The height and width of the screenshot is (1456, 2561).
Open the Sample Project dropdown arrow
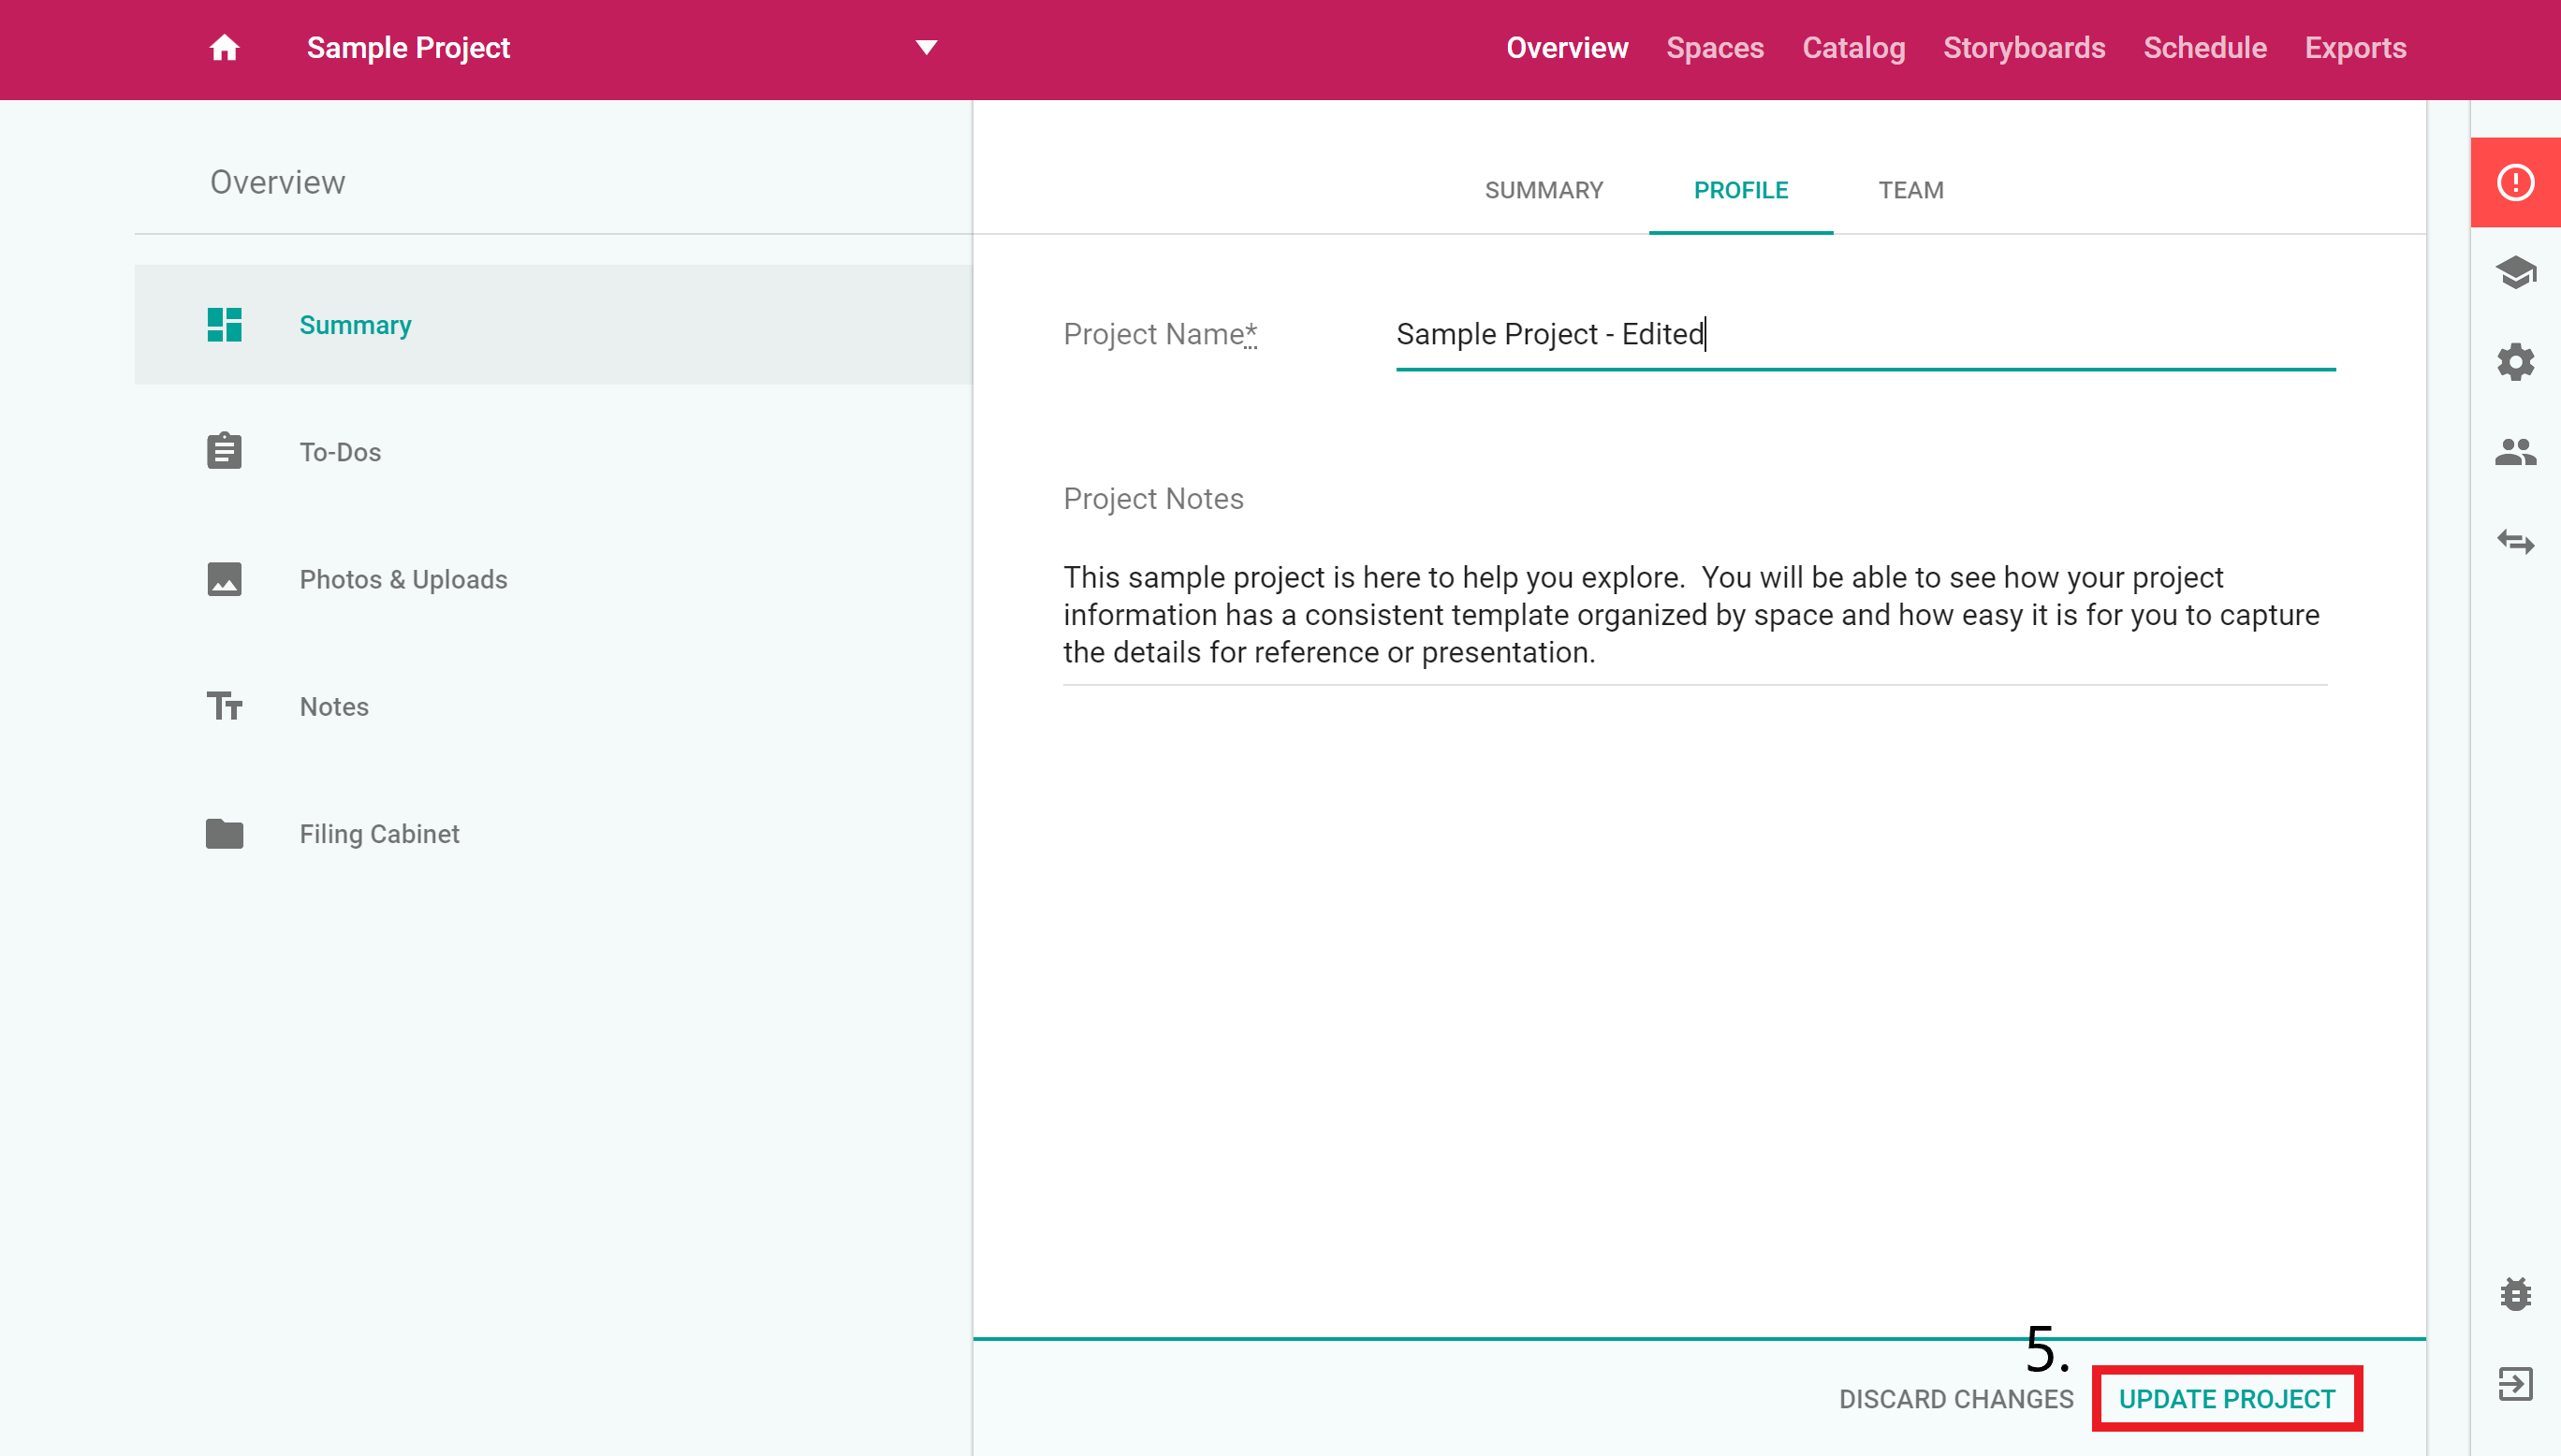(926, 48)
